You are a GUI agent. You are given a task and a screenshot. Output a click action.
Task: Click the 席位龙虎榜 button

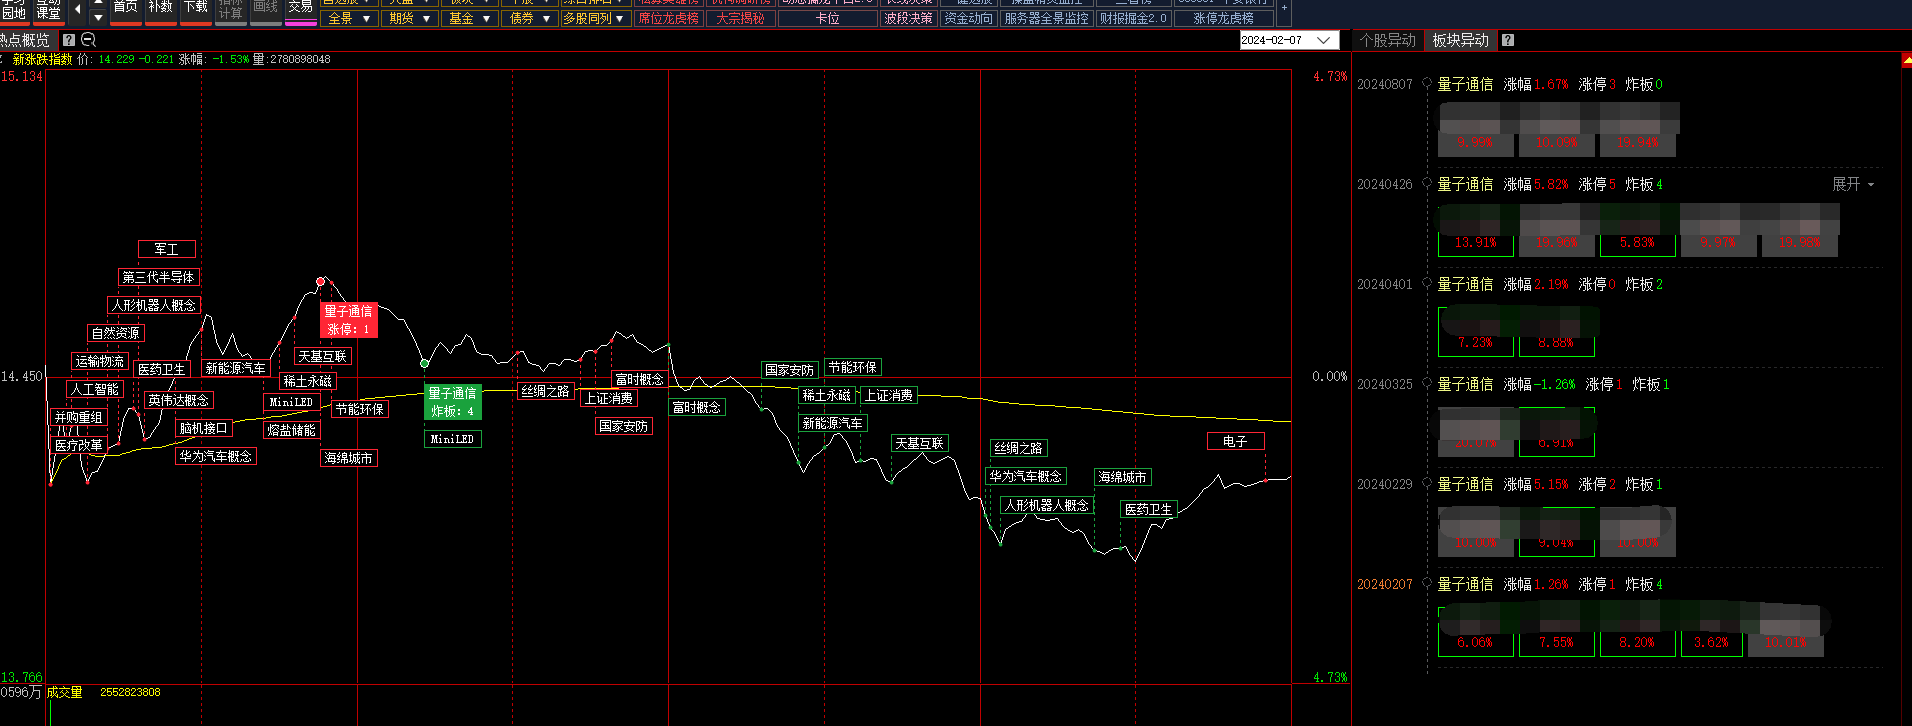click(x=668, y=18)
